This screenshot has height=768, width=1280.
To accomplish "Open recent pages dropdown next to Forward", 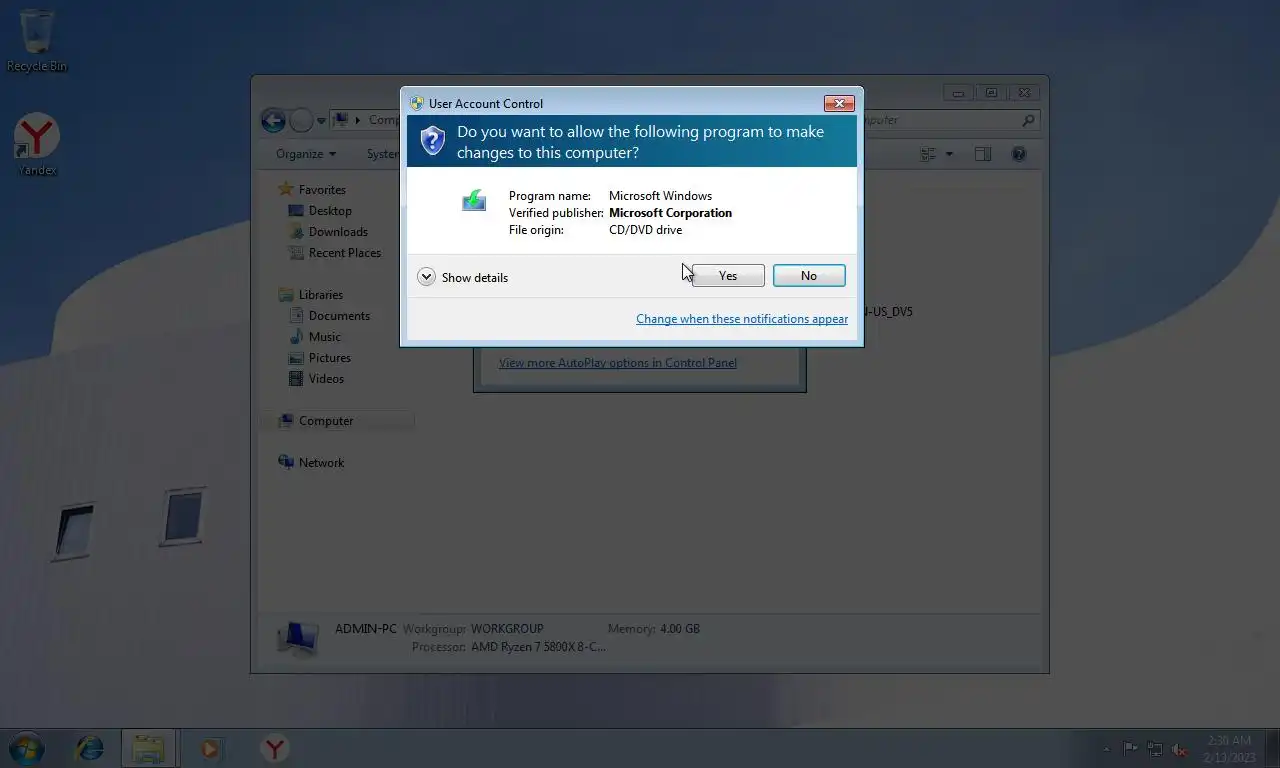I will (x=321, y=121).
